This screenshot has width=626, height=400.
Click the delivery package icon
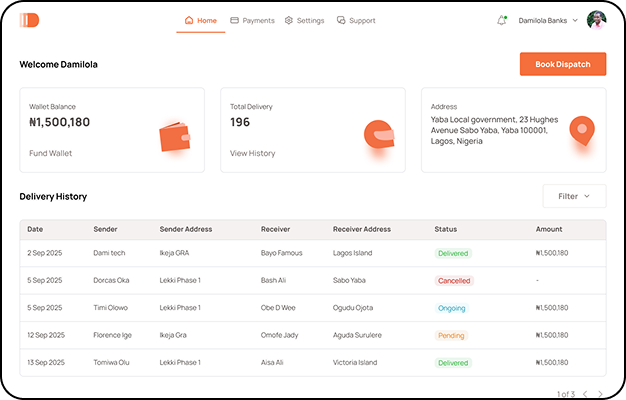pos(378,134)
